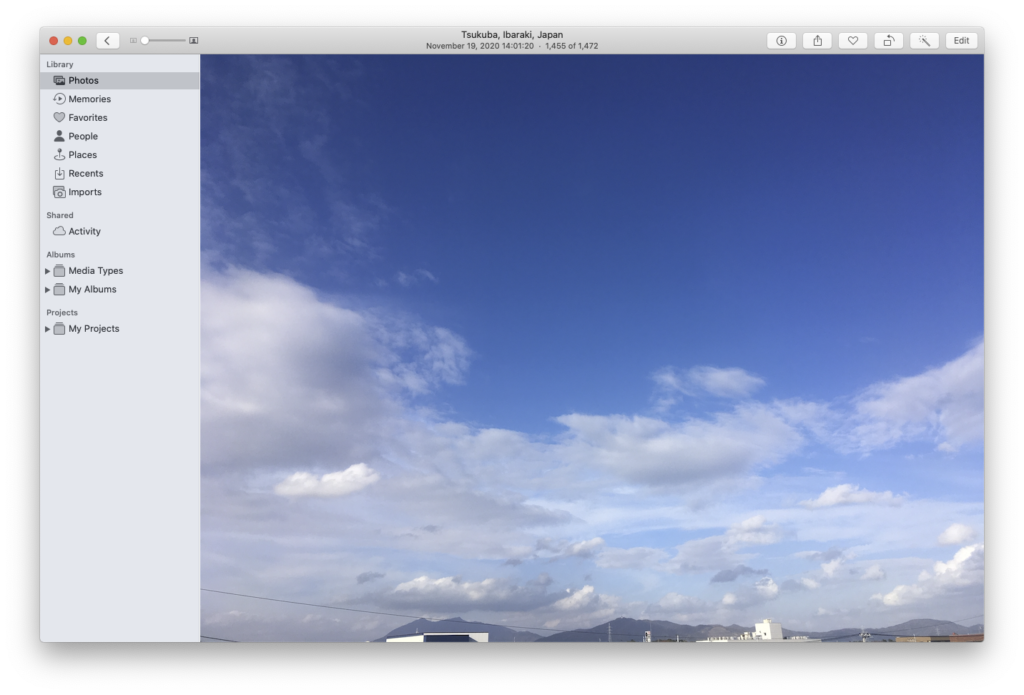Rotate the photo counterclockwise

pyautogui.click(x=888, y=41)
